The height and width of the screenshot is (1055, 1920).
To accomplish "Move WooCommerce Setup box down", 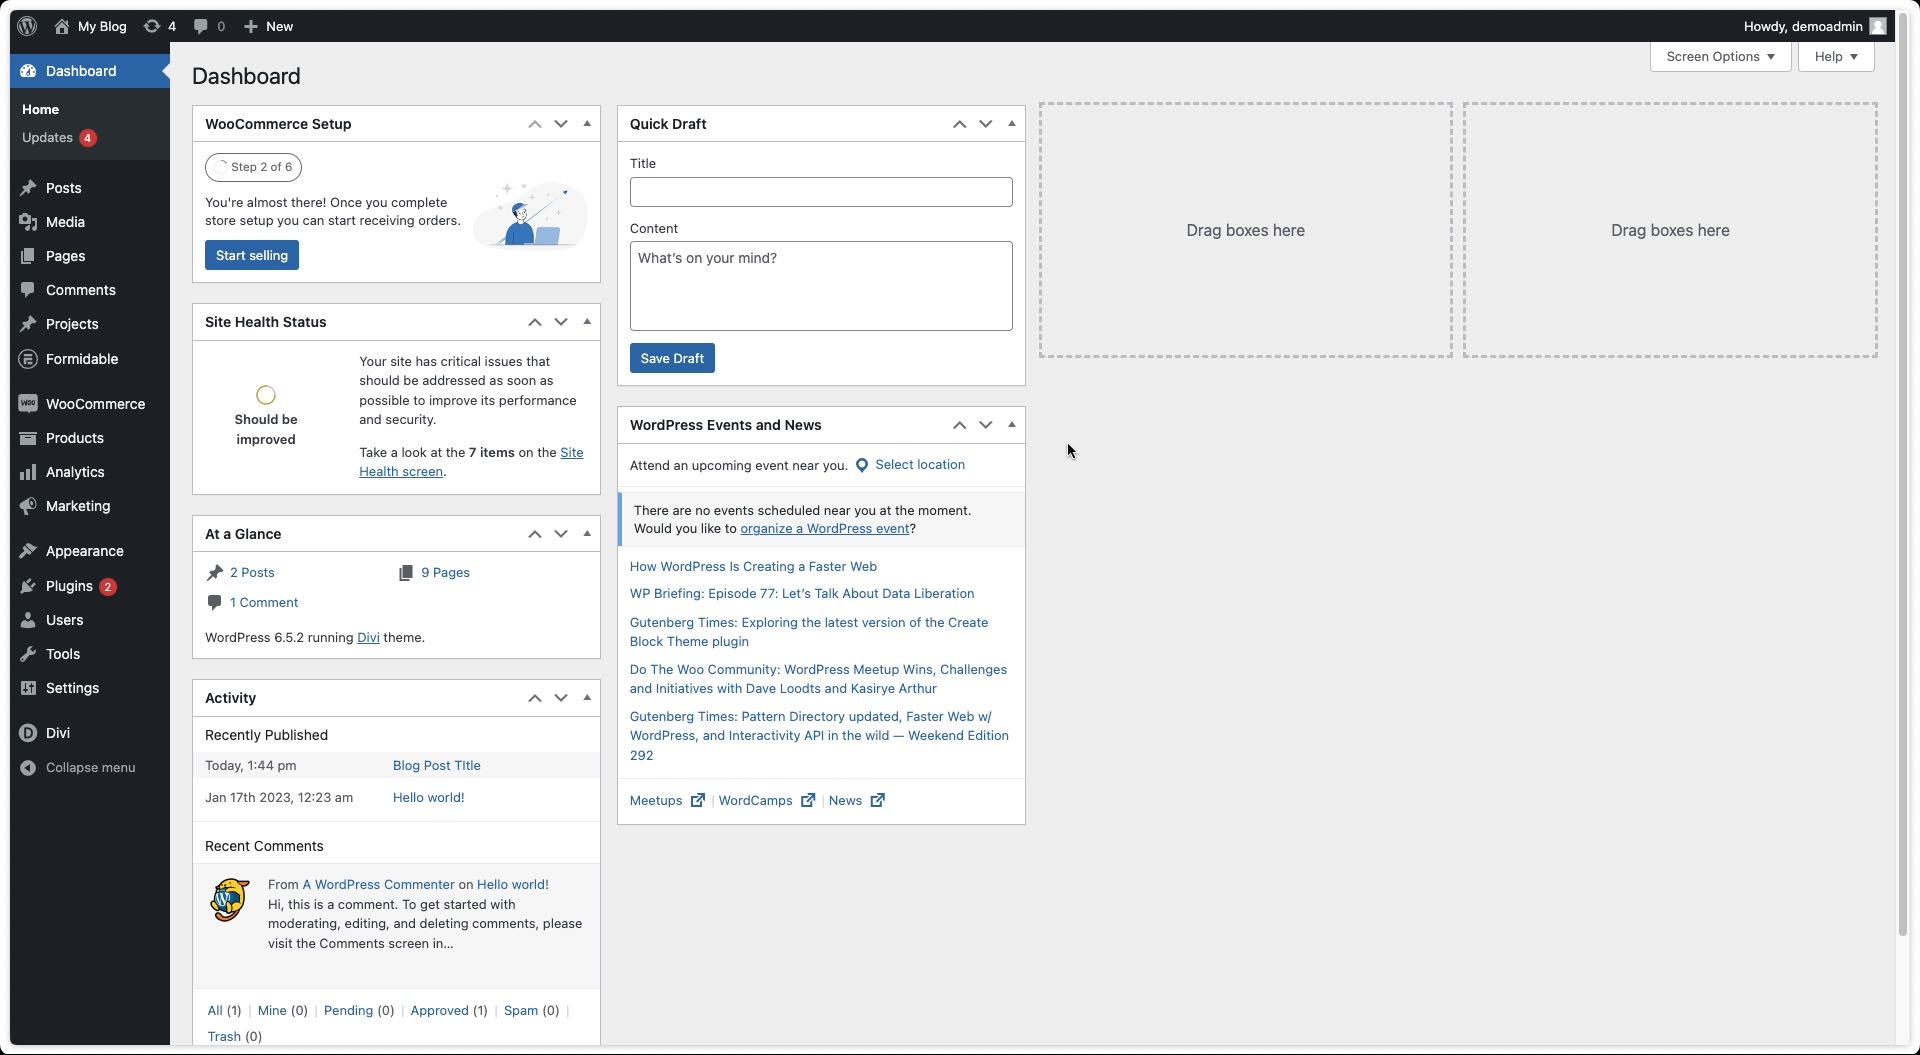I will pos(561,124).
